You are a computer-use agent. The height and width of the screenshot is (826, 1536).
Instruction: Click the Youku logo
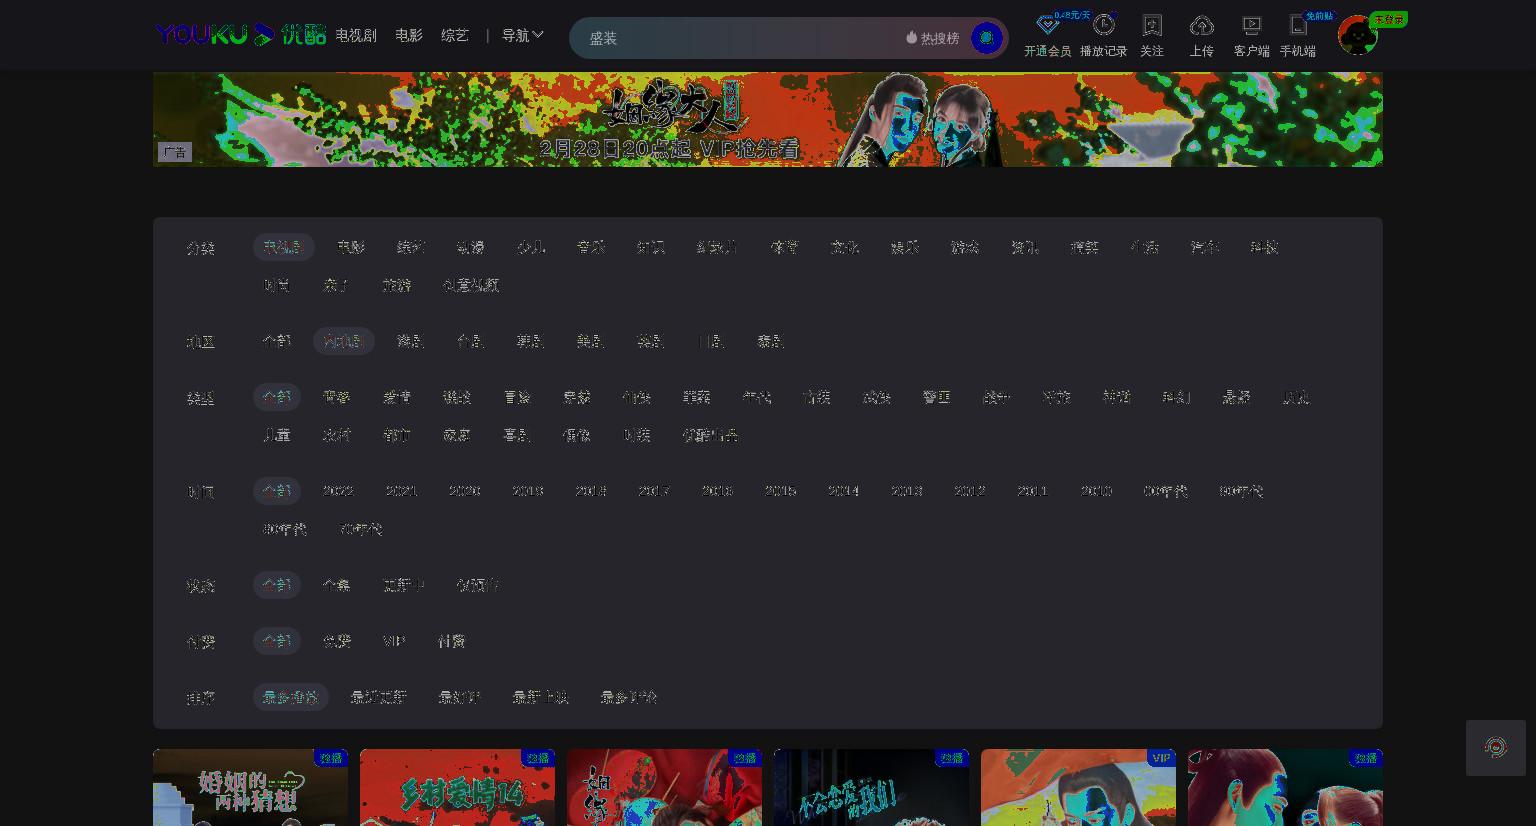coord(241,35)
